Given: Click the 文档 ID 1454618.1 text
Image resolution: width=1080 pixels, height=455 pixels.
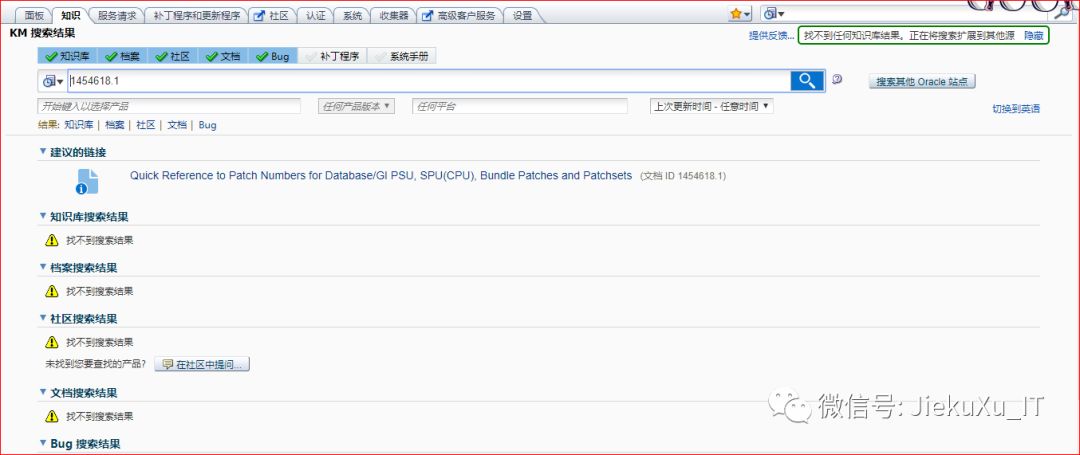Looking at the screenshot, I should point(683,176).
